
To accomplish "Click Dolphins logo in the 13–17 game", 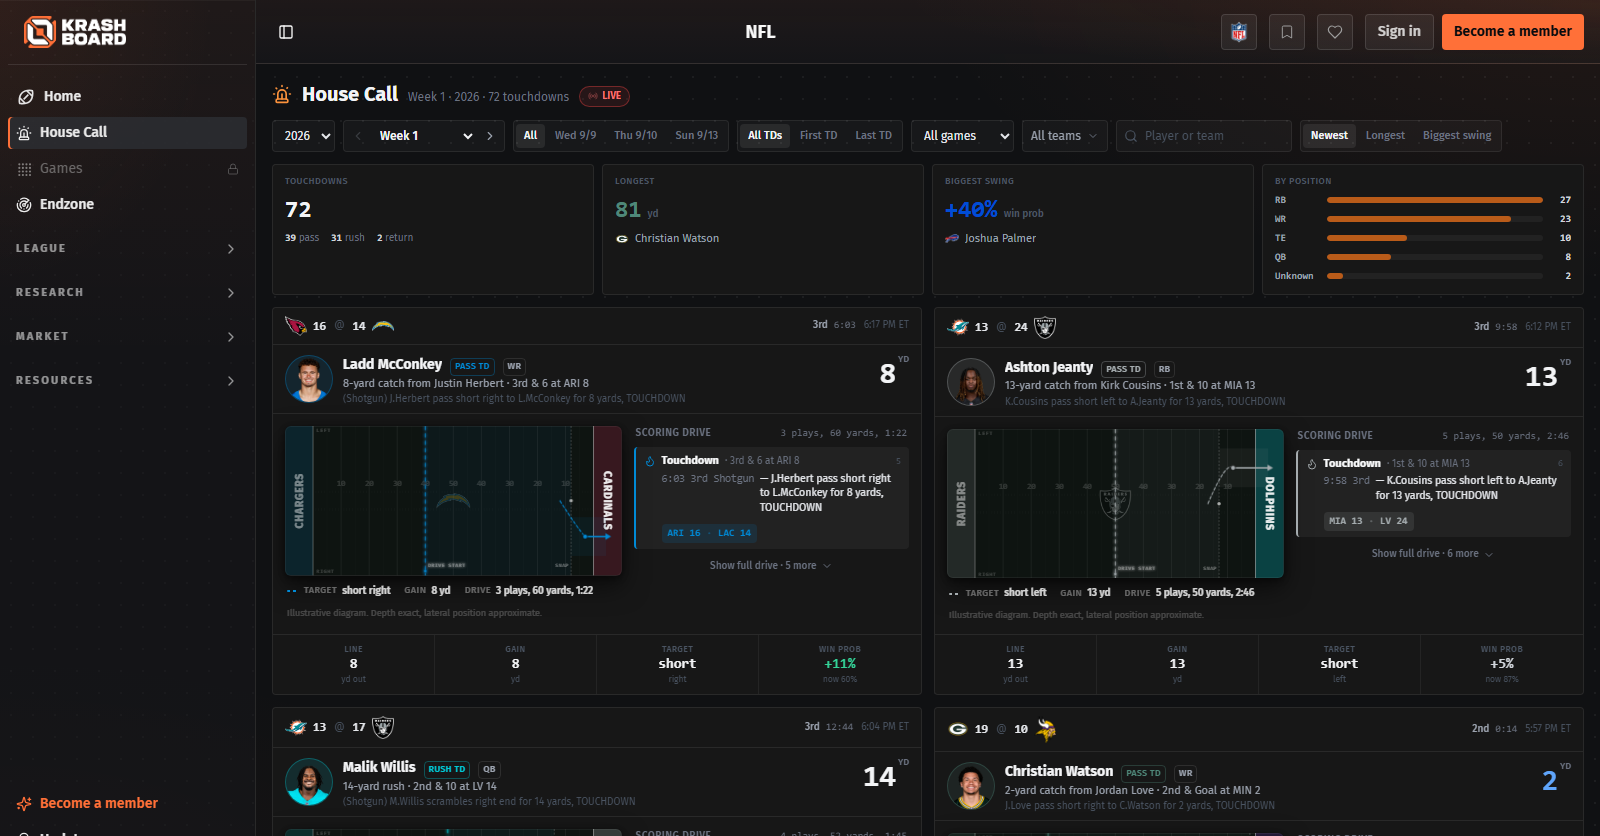I will pyautogui.click(x=296, y=727).
